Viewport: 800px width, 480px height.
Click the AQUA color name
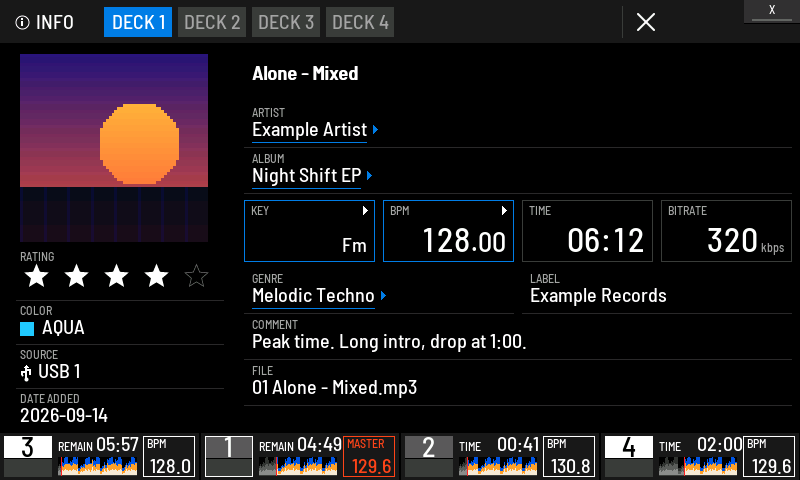coord(63,328)
